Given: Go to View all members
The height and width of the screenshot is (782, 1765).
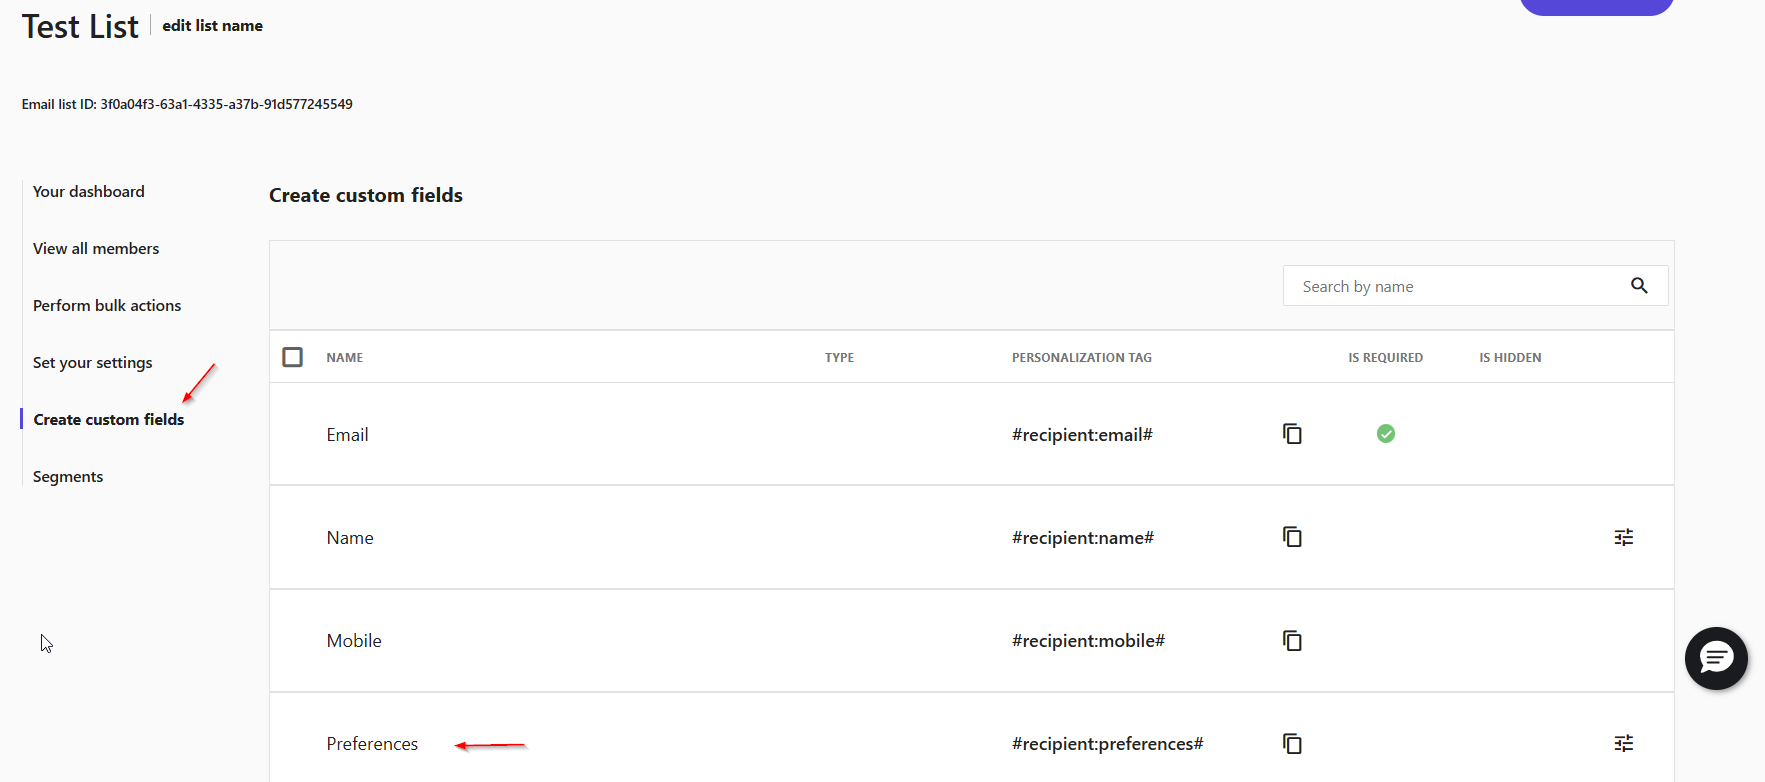Looking at the screenshot, I should point(96,249).
